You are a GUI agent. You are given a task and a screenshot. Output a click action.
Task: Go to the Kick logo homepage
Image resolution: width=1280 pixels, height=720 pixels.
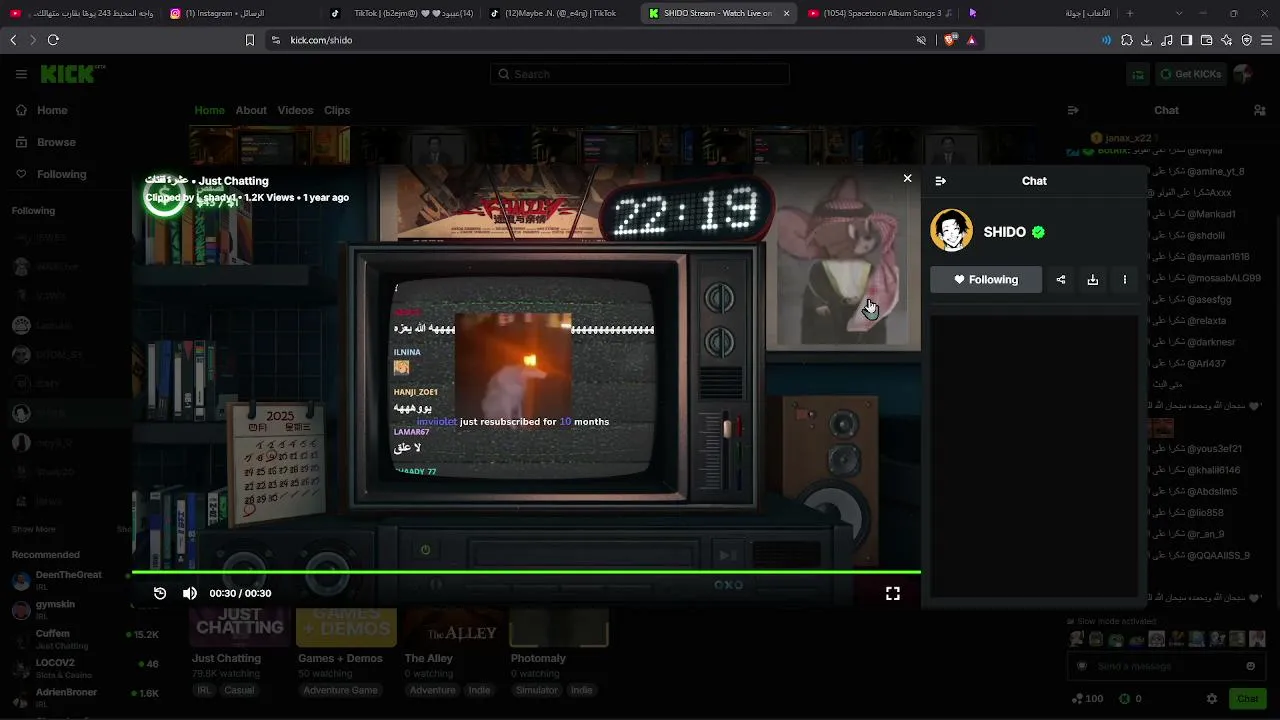73,73
